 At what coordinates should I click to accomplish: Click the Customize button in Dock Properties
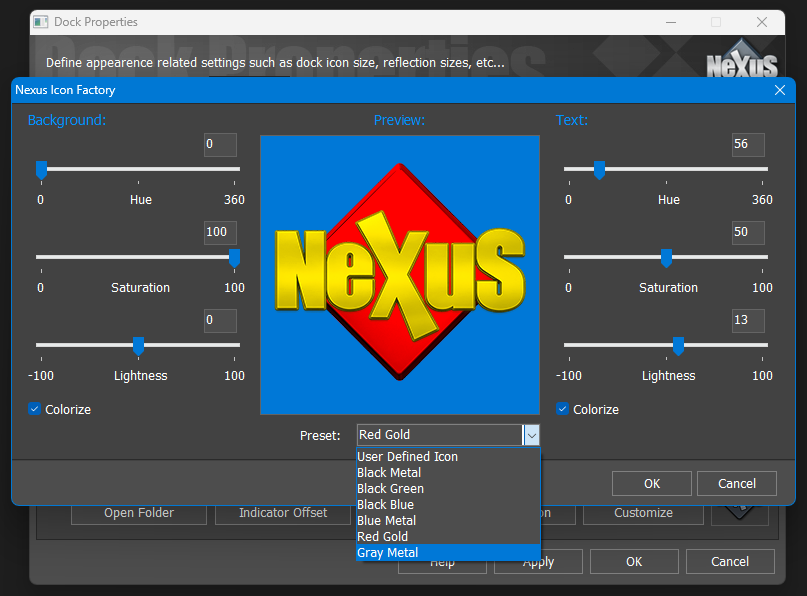pos(643,513)
